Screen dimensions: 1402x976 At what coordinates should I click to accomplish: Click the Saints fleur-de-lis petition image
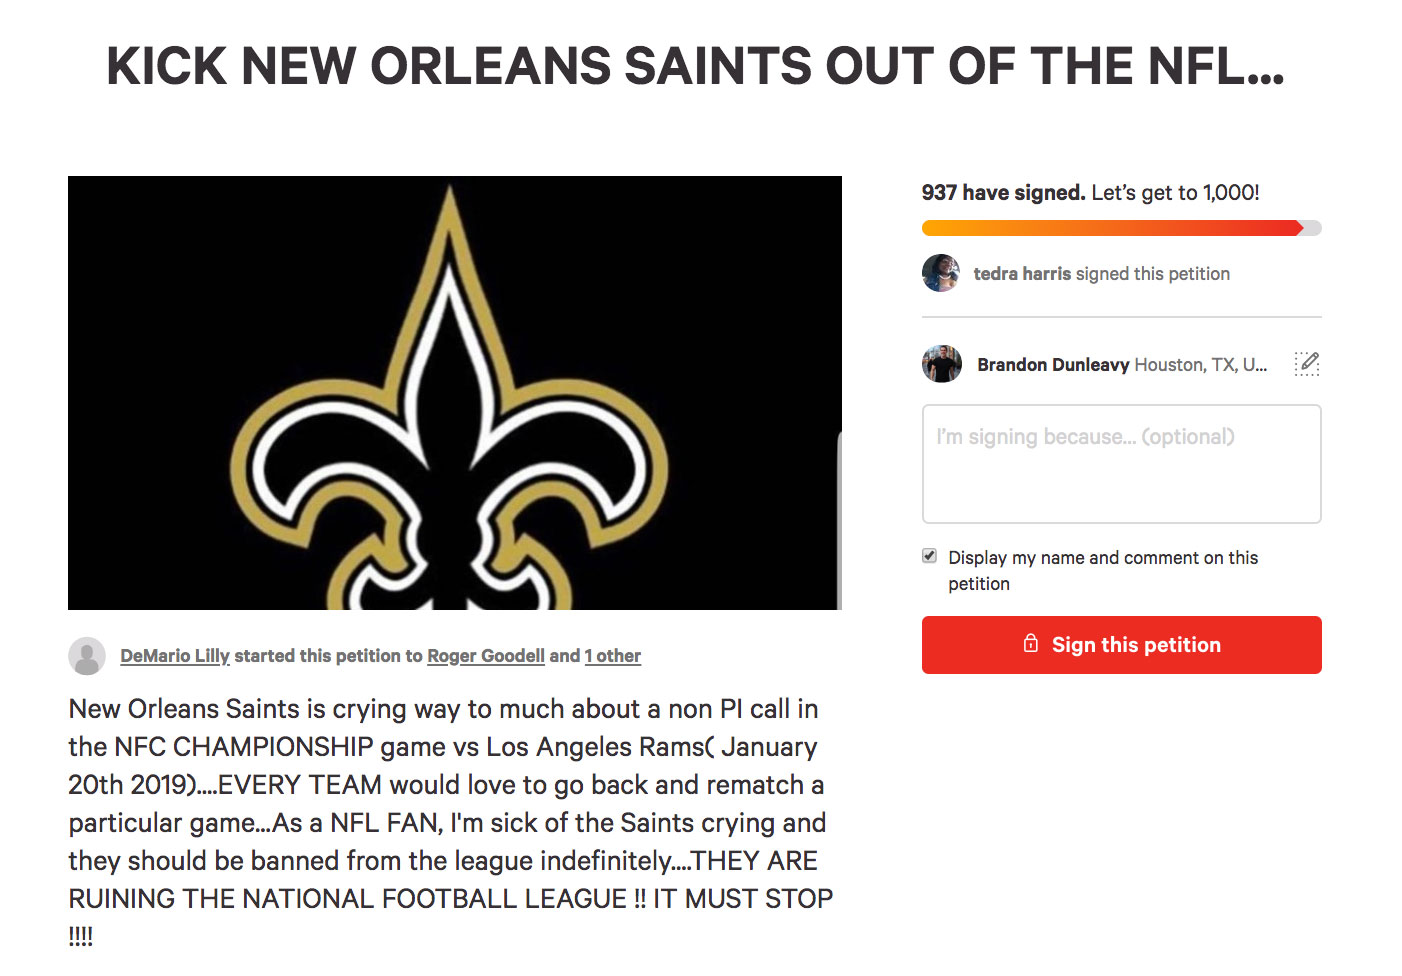(x=455, y=392)
